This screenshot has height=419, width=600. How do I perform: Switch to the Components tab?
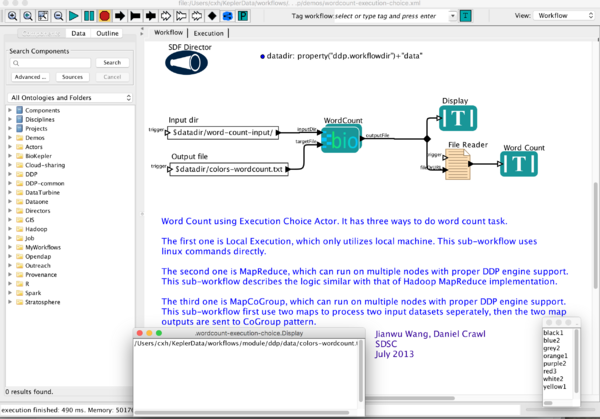click(x=41, y=33)
